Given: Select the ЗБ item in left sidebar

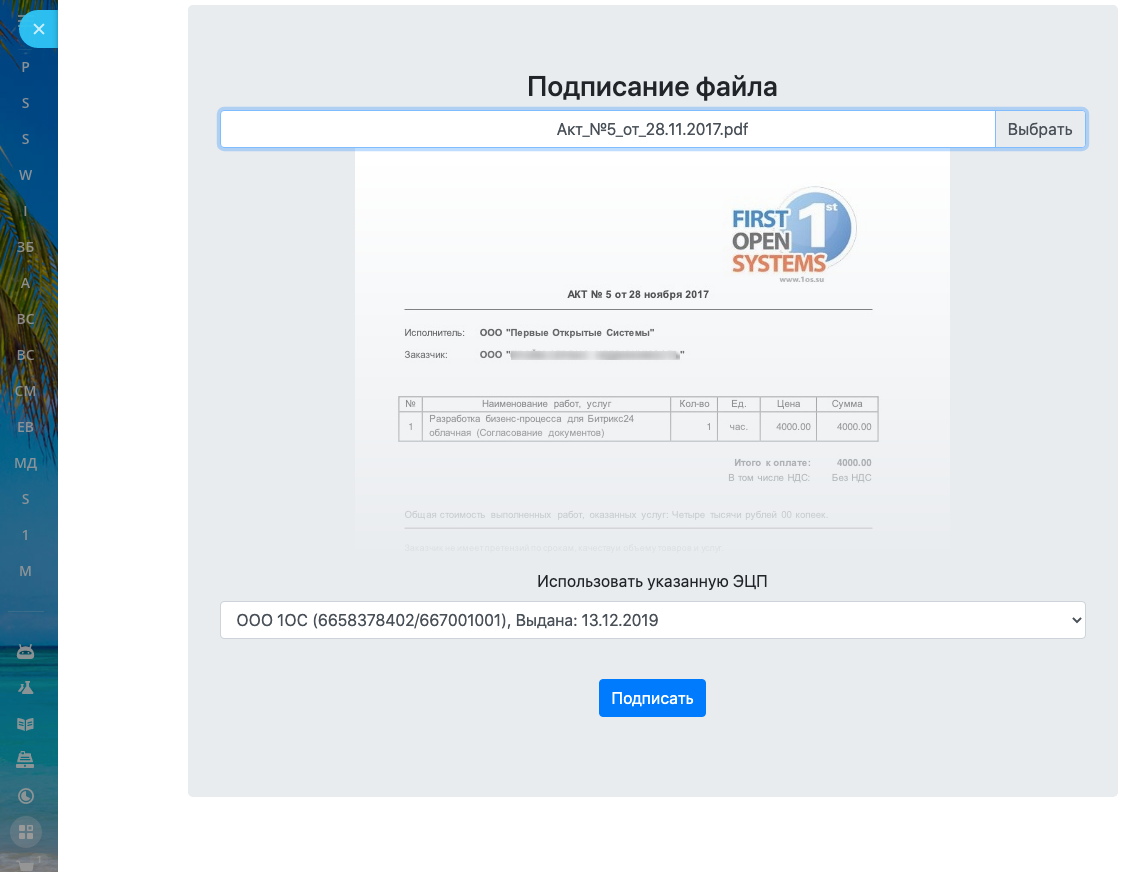Looking at the screenshot, I should (x=26, y=247).
